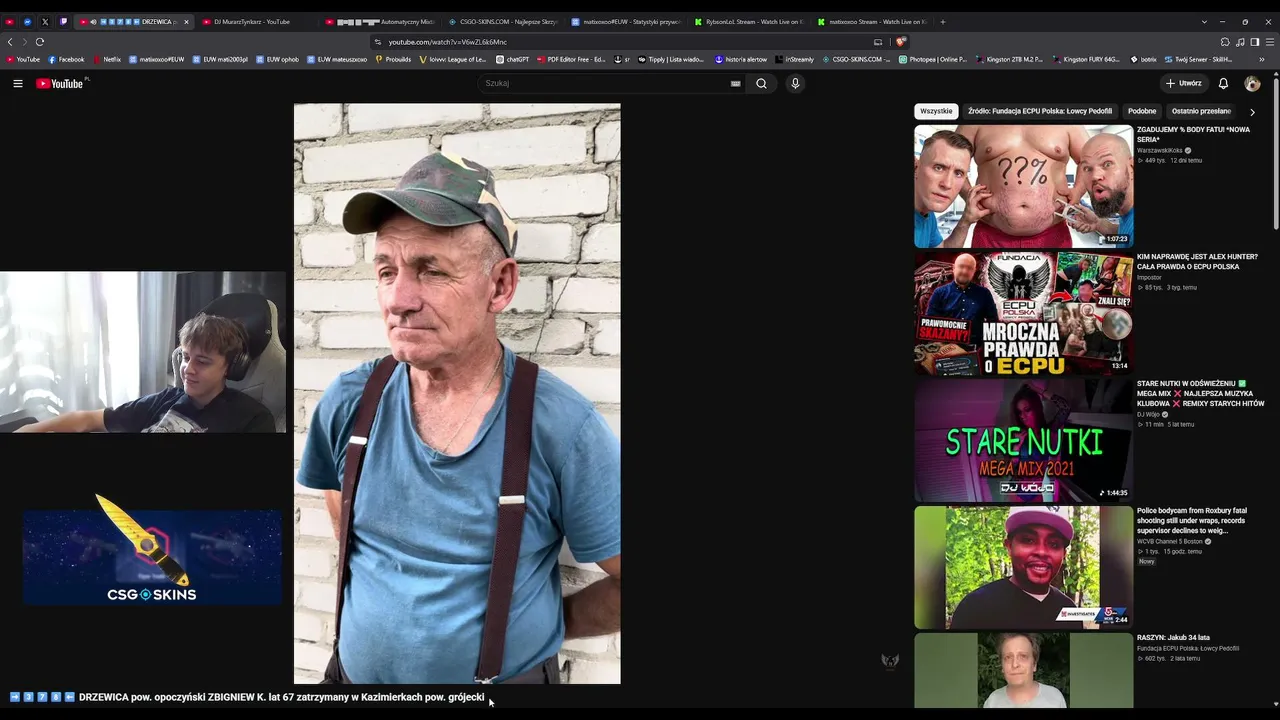Open the media control music-note icon
The width and height of the screenshot is (1280, 720).
[1240, 42]
